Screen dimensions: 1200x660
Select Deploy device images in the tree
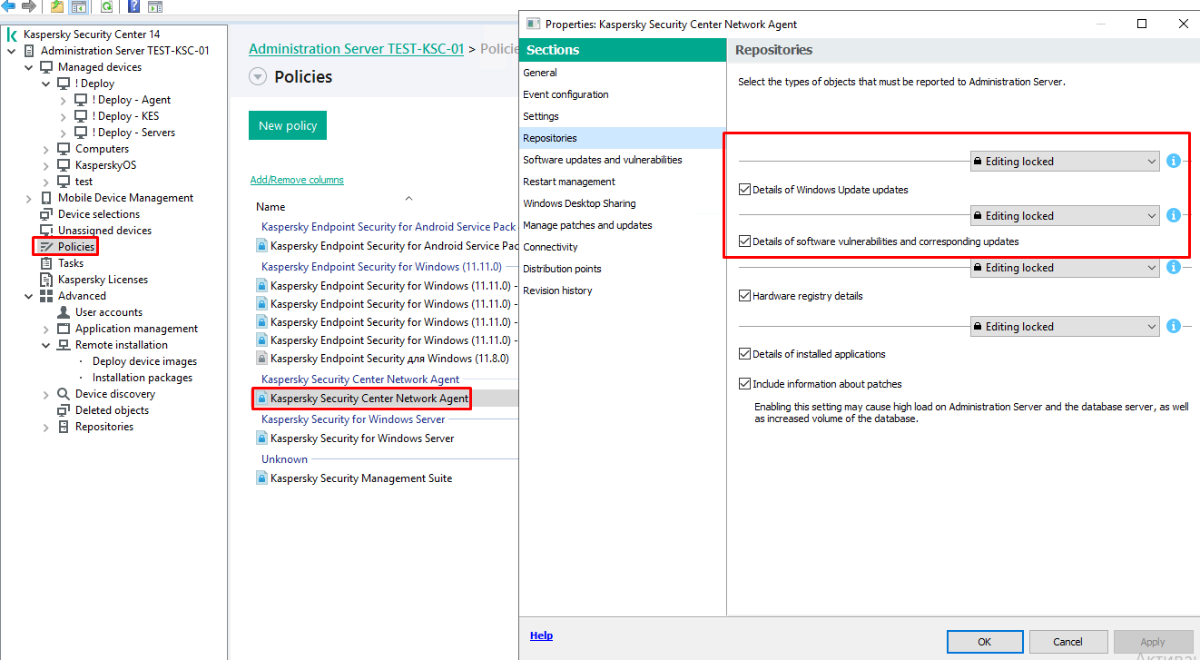click(x=144, y=362)
